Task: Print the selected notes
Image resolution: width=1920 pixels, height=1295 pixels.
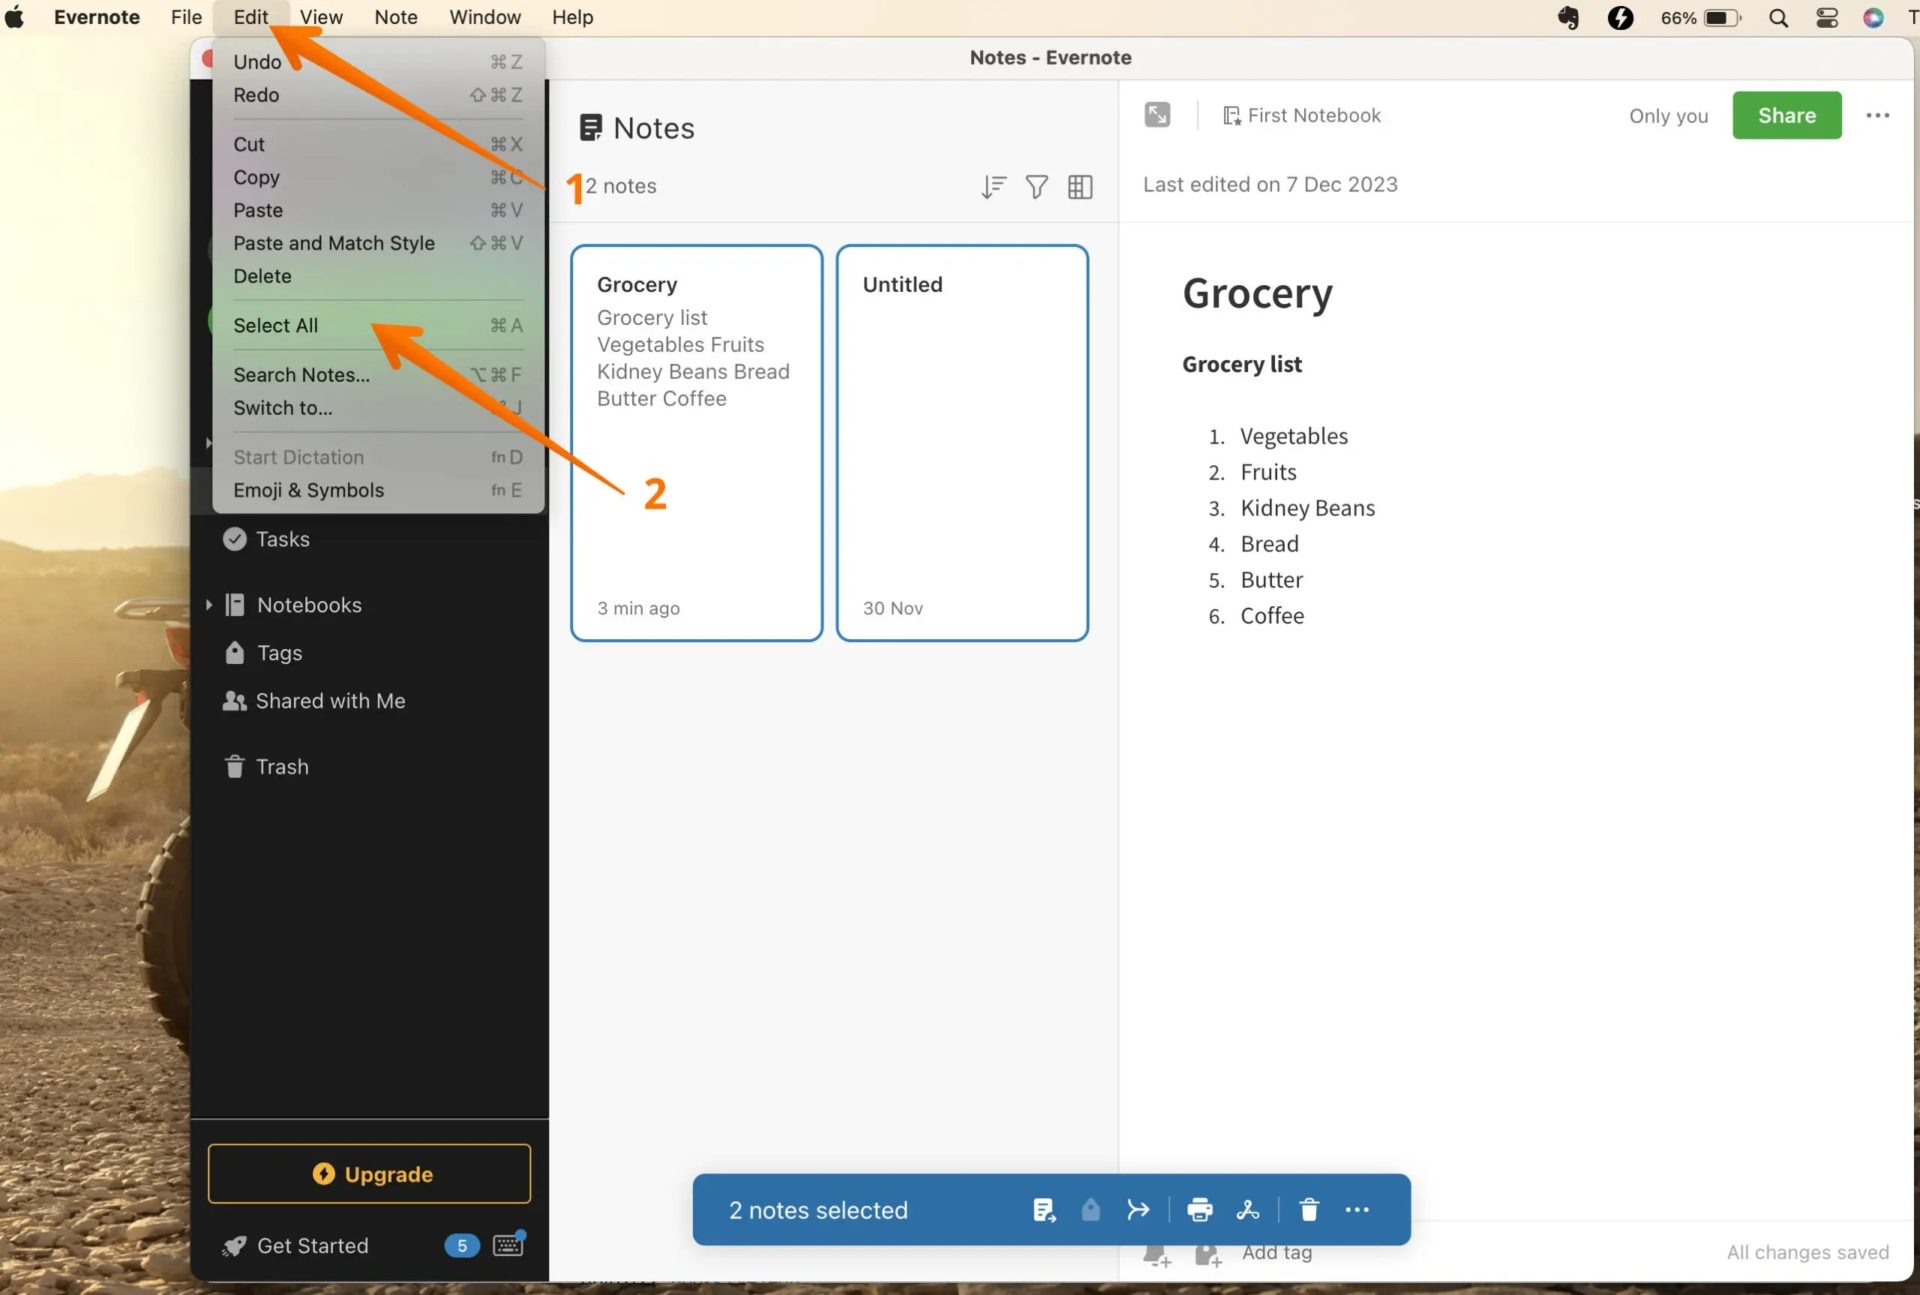Action: pos(1199,1210)
